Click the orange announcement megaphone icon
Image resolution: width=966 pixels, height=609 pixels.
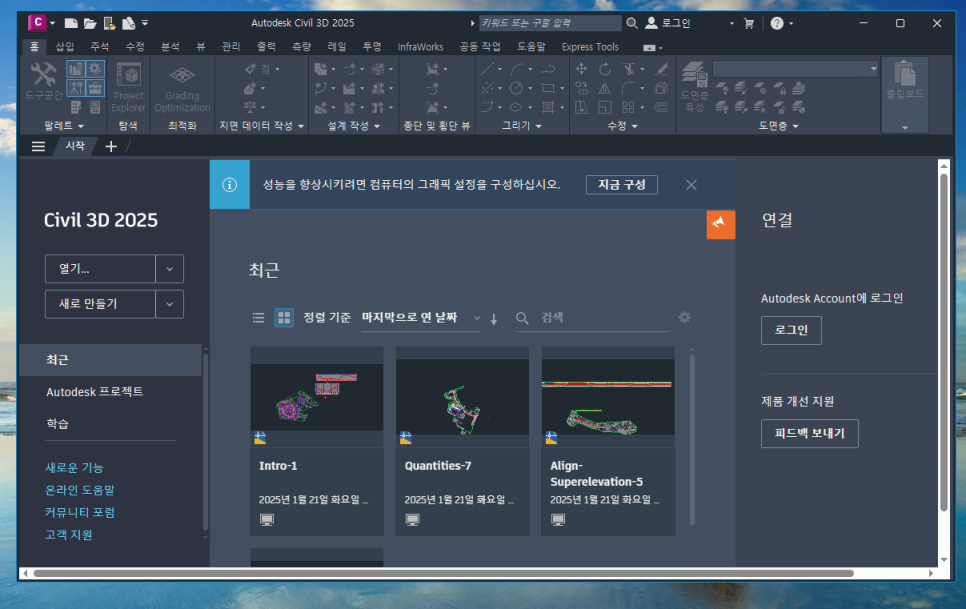[x=720, y=224]
